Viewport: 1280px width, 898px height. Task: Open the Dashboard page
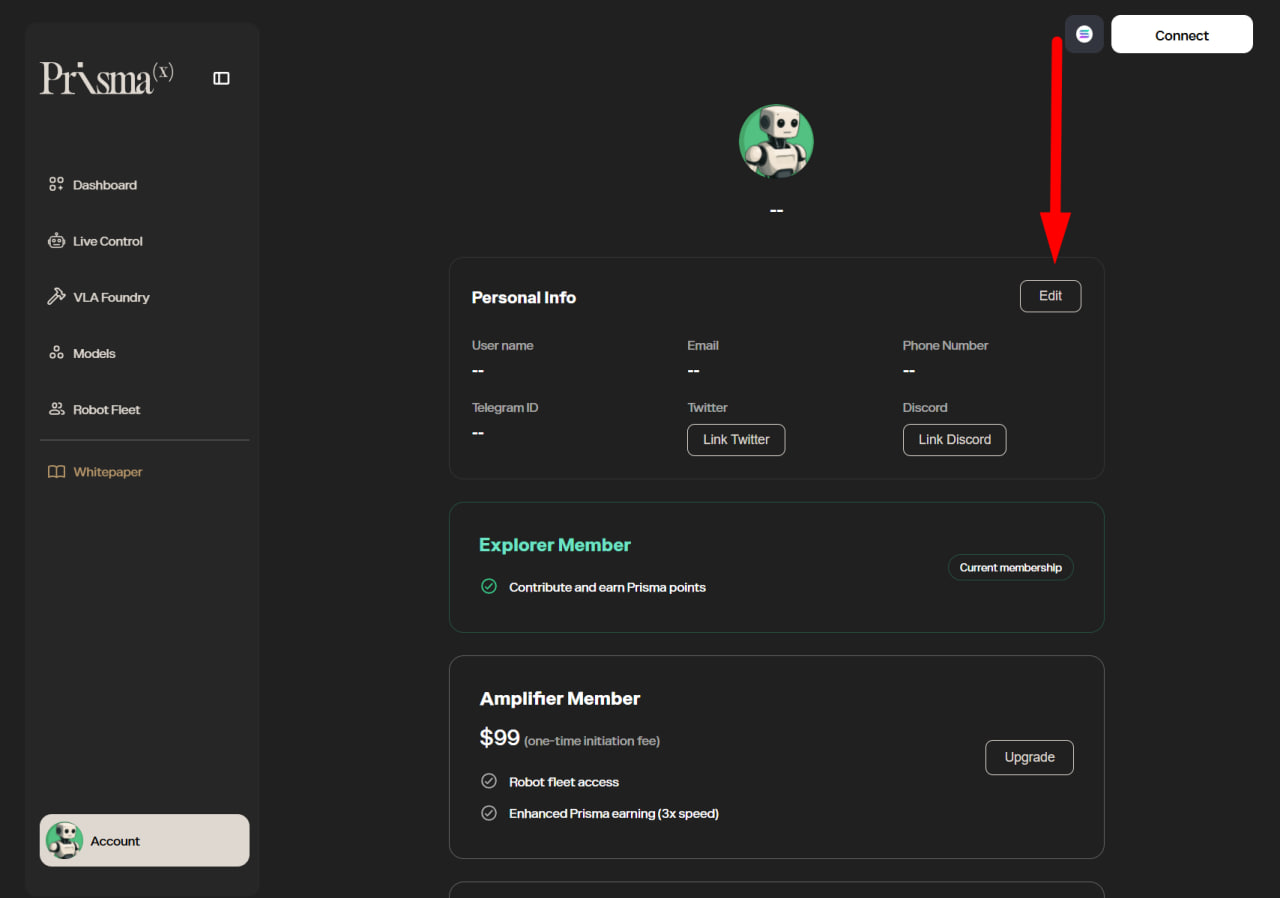(105, 185)
